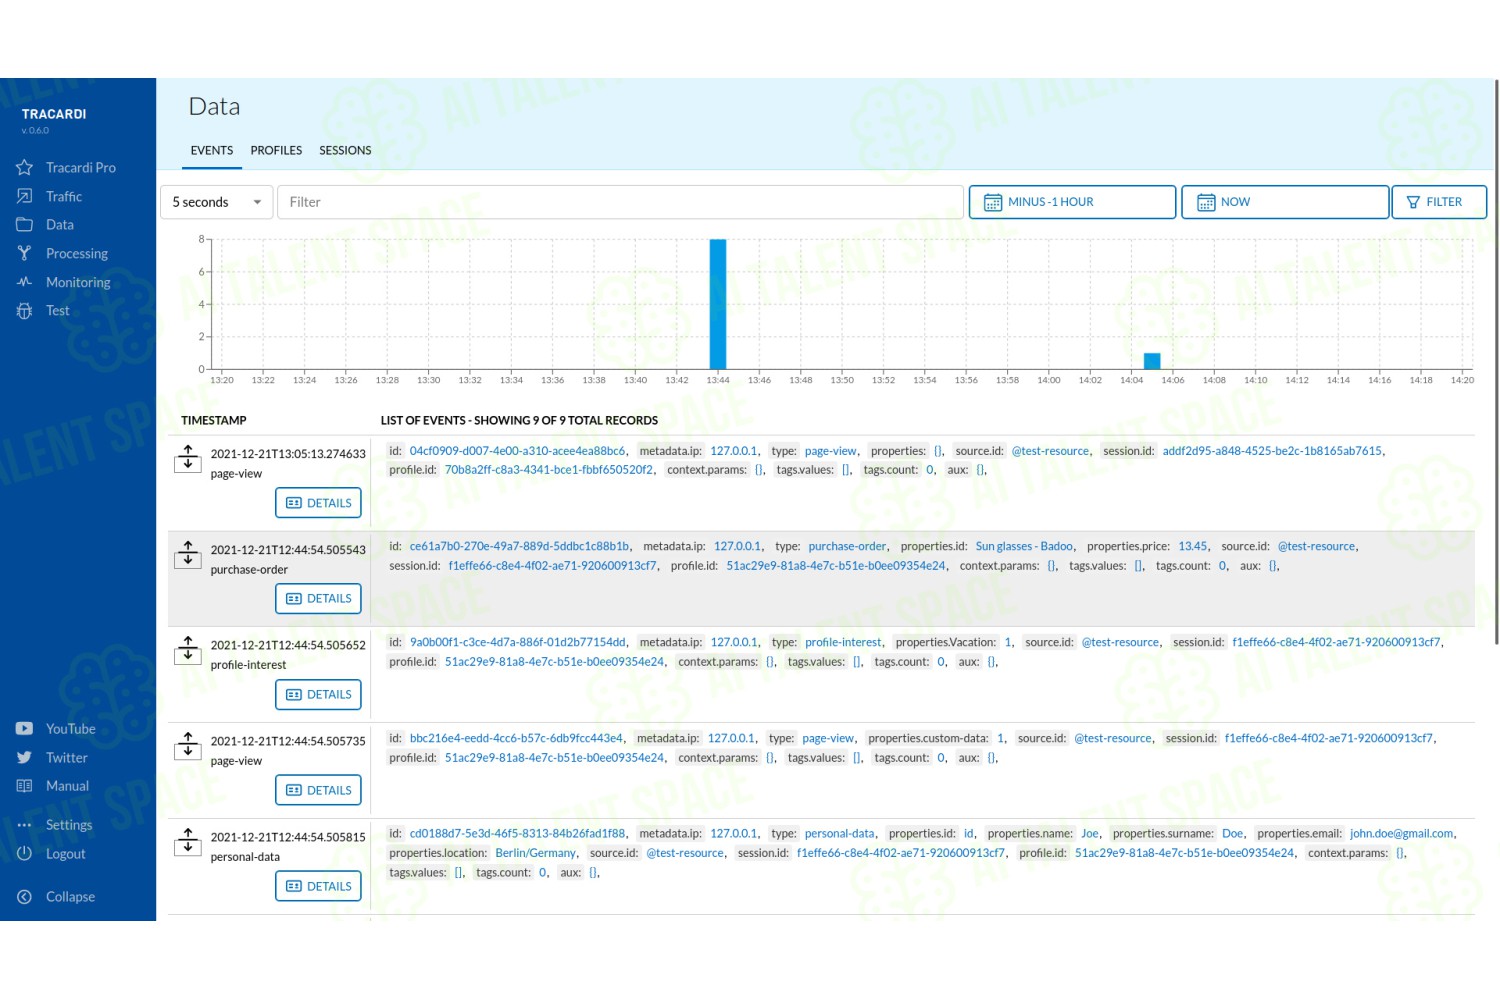The width and height of the screenshot is (1500, 1000).
Task: Click session id addf2d95-a848-4525-be2c-1b8165ab7615
Action: [x=1272, y=451]
